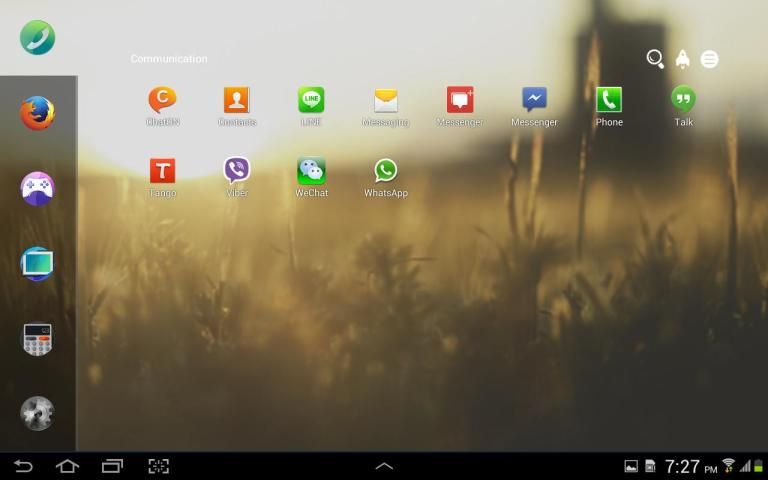Open the red Messenger app
This screenshot has width=768, height=480.
pos(460,100)
